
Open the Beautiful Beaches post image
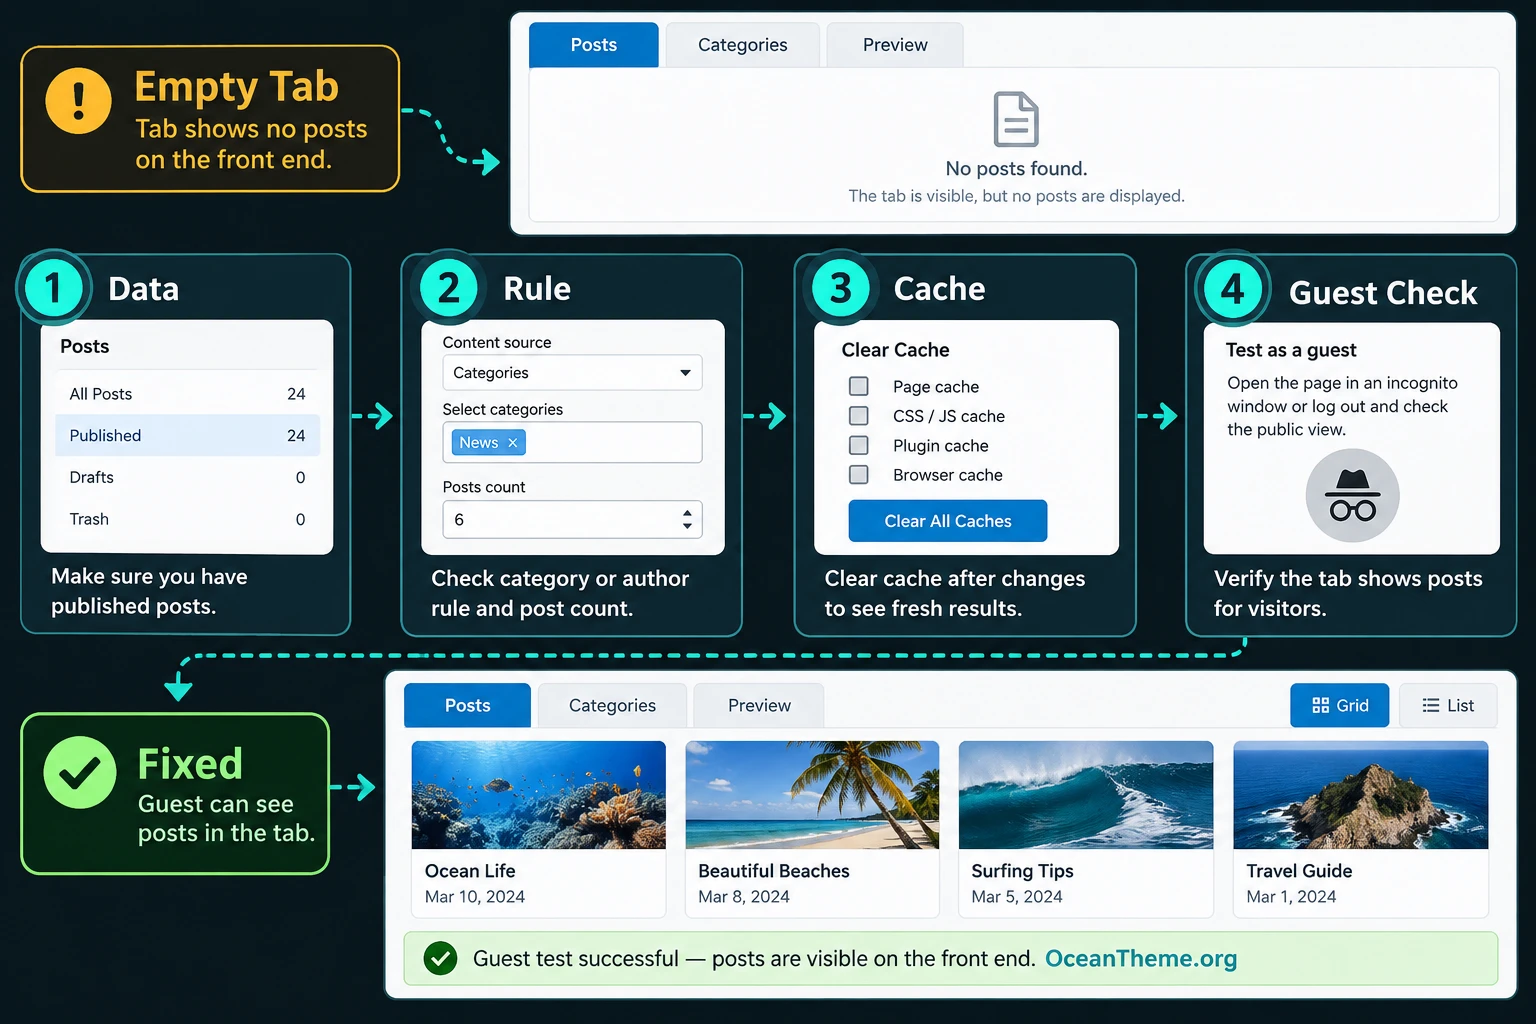[x=812, y=795]
